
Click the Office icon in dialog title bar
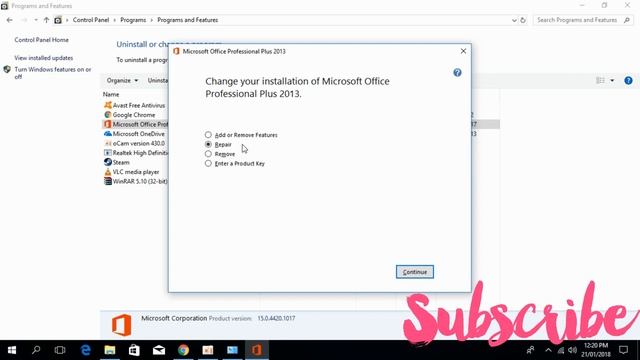176,51
